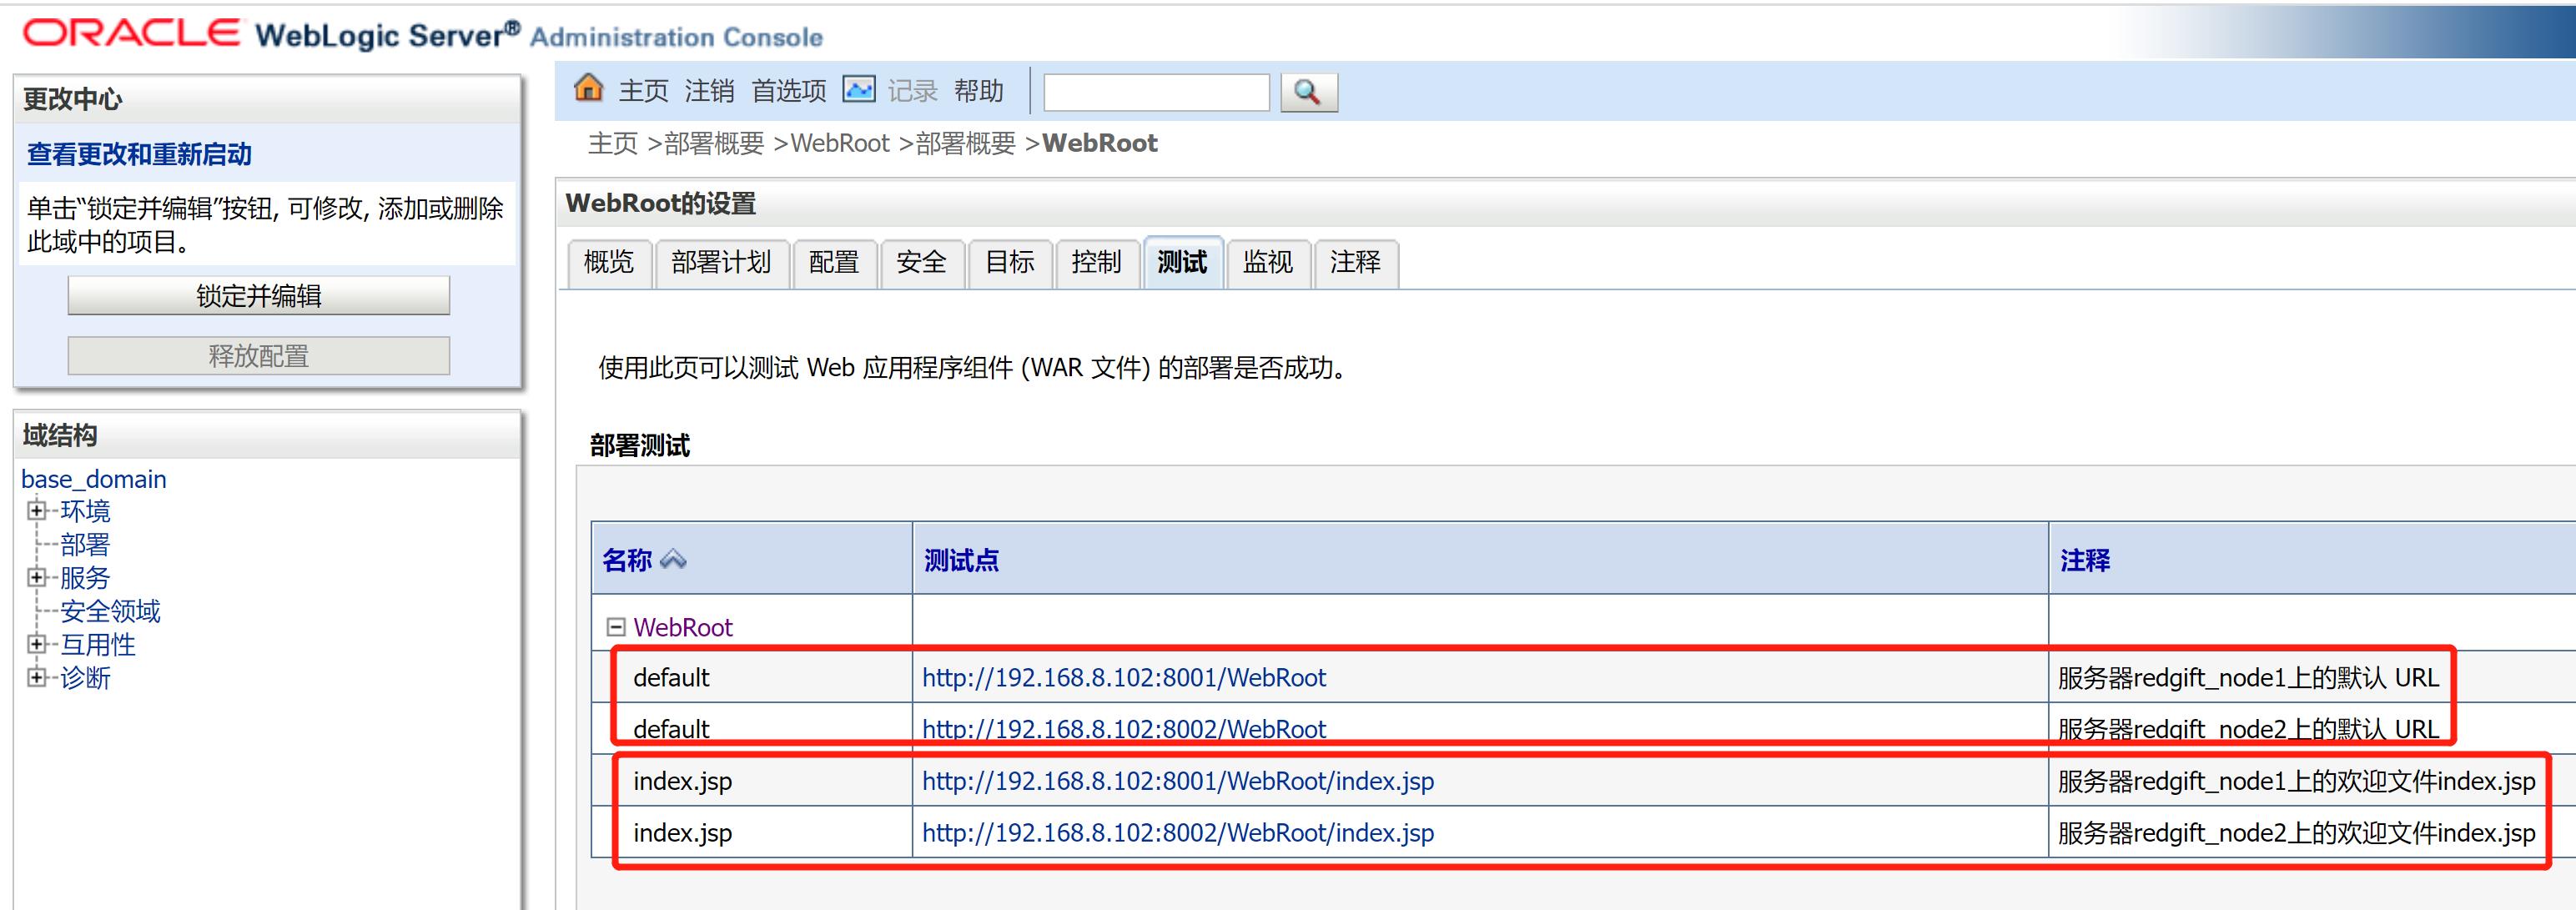Open 环境 in domain tree
Viewport: 2576px width, 910px height.
(x=85, y=511)
